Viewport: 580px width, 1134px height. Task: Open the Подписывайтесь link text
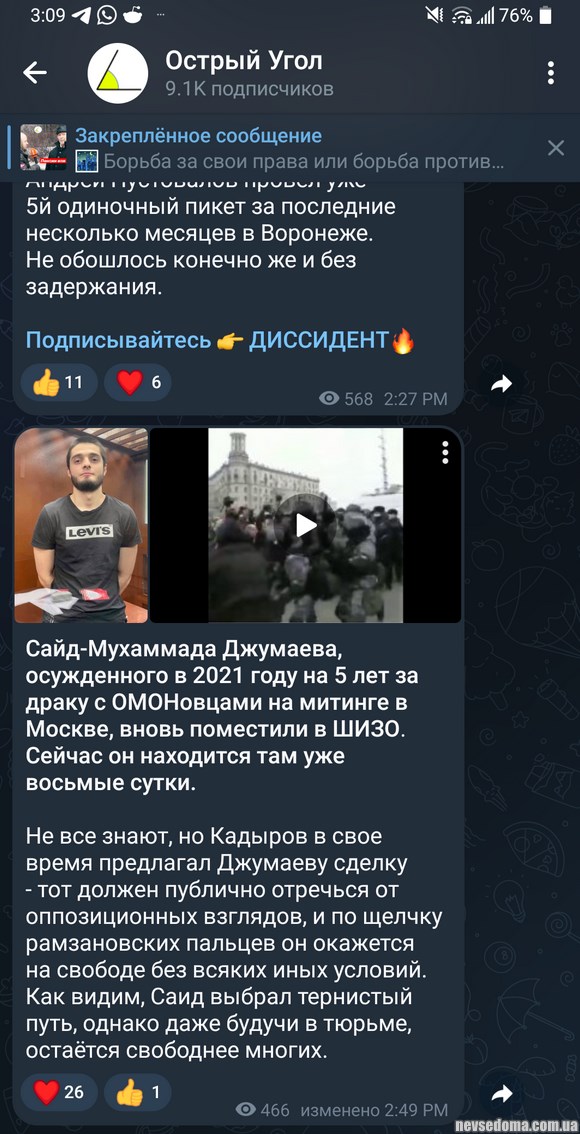coord(118,340)
